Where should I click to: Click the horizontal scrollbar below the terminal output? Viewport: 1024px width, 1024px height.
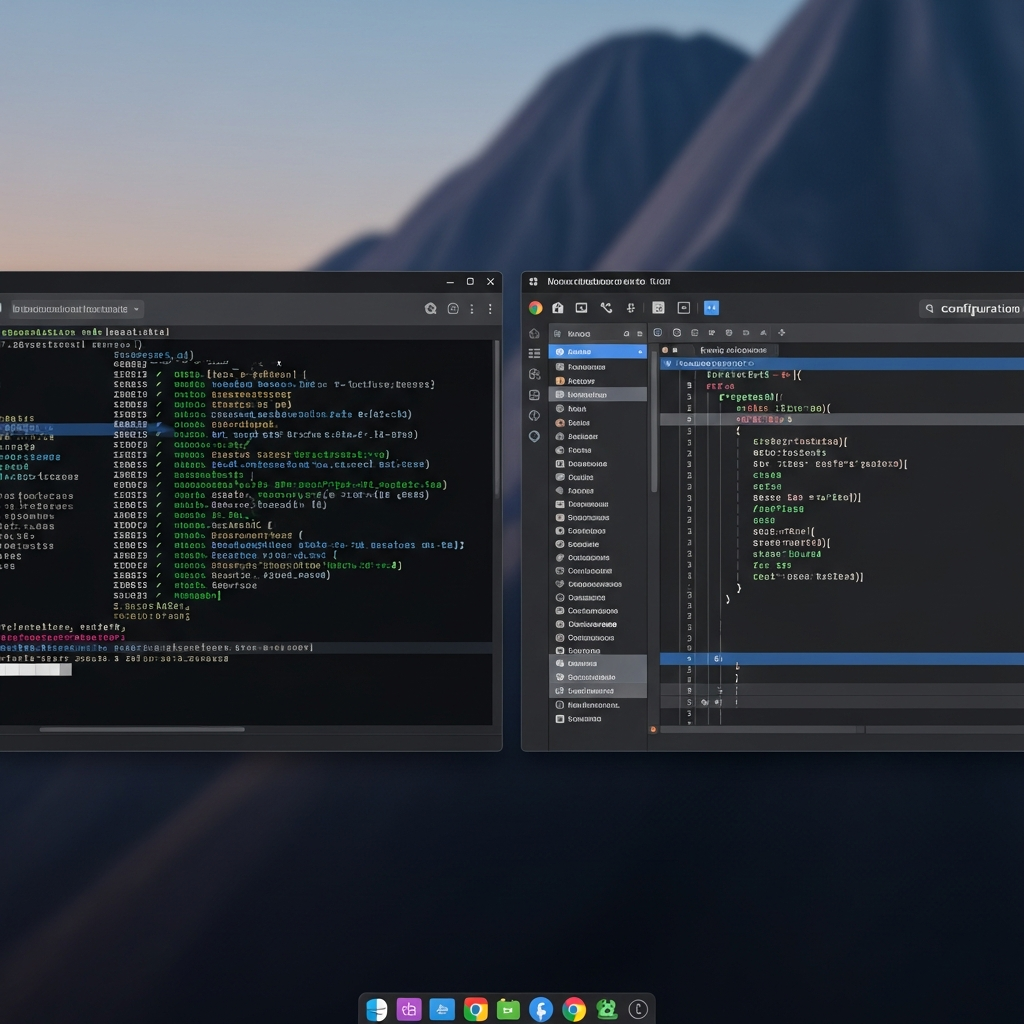coord(142,729)
